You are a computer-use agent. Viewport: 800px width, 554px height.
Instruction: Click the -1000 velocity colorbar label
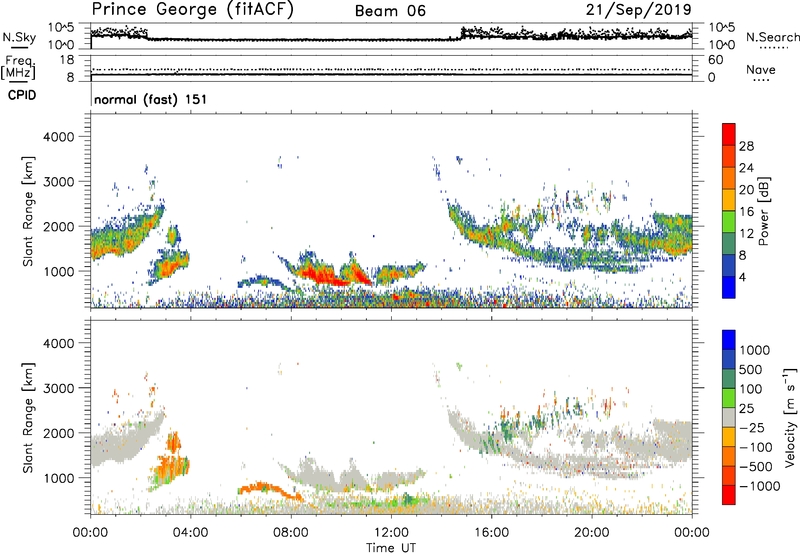(760, 486)
